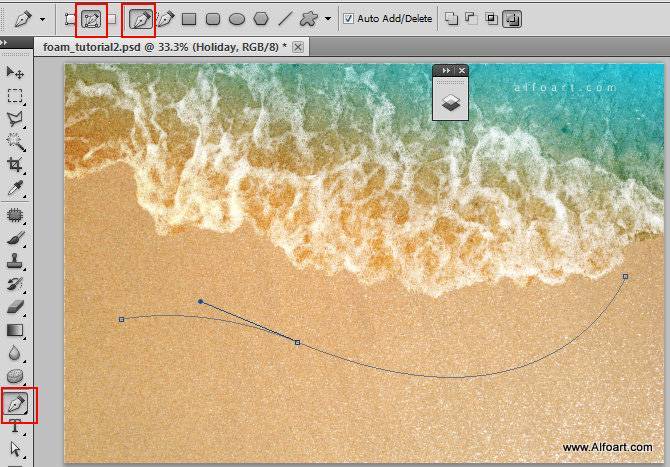Switch to the foam_tutorial2.psd document tab

[160, 47]
